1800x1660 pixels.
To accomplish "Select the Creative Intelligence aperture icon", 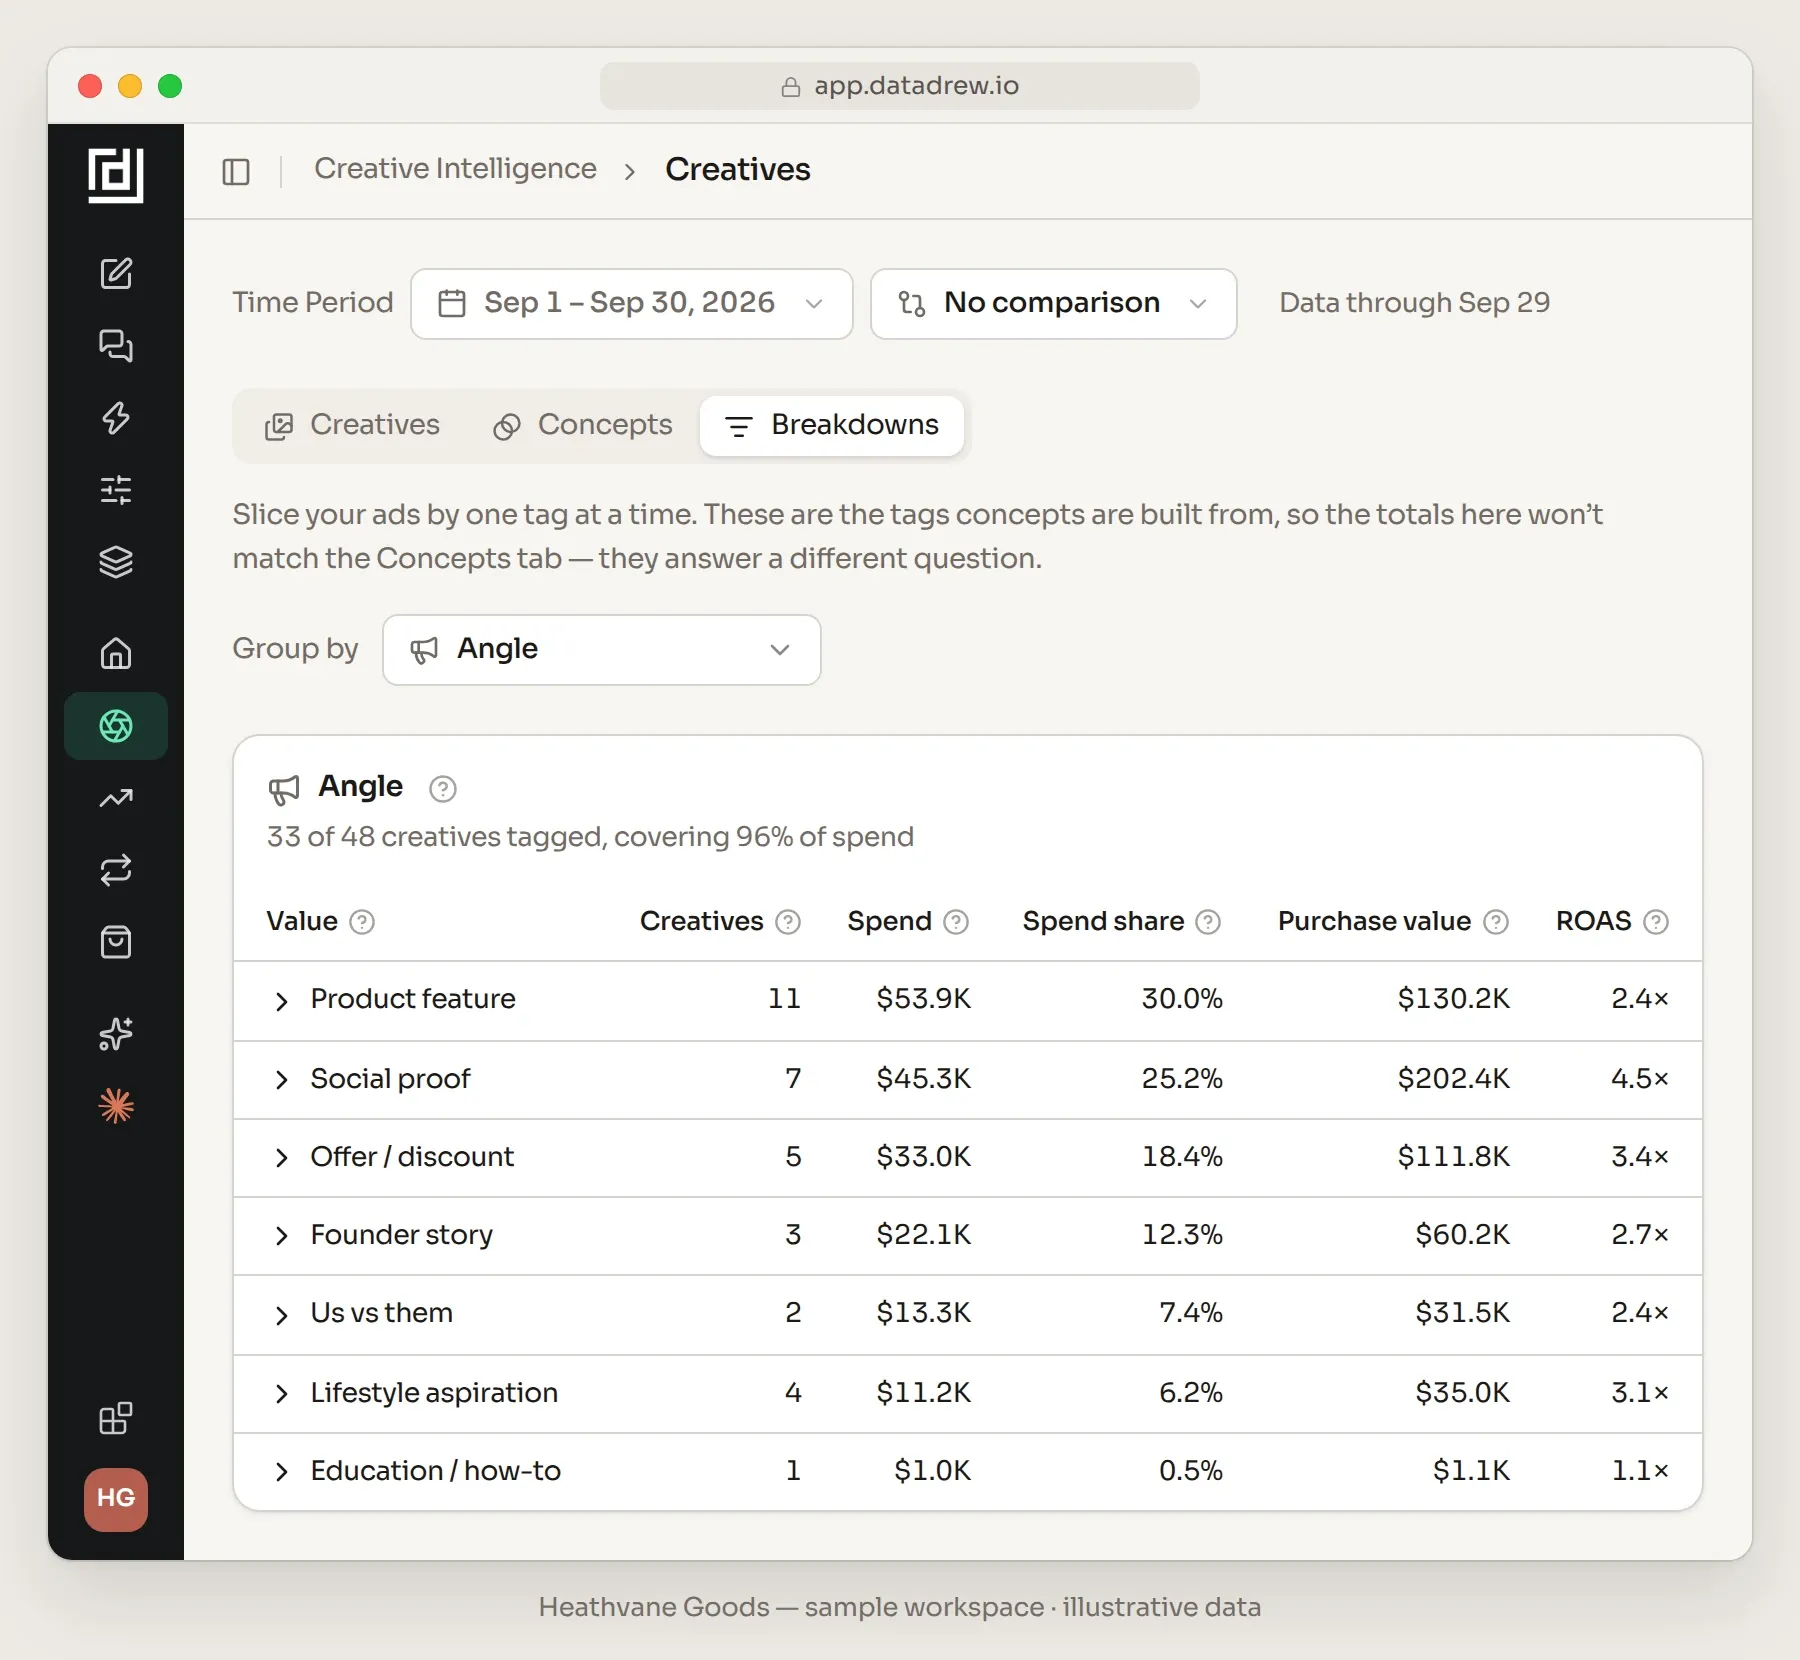I will tap(116, 726).
